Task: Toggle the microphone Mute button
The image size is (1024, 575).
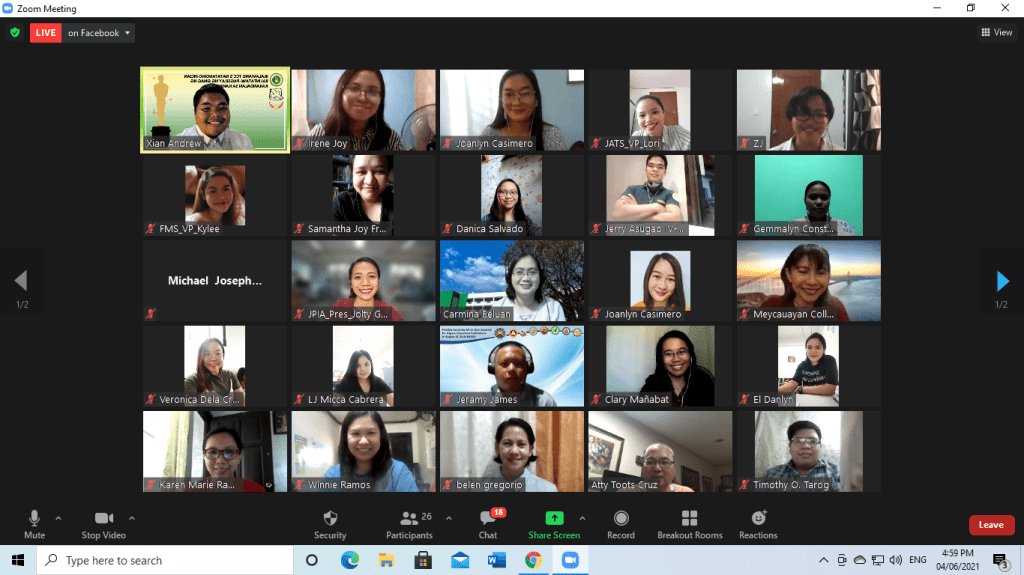Action: (34, 525)
